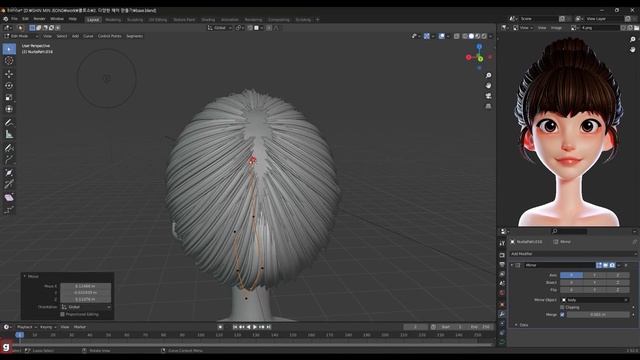Select the Cursor tool
The width and height of the screenshot is (640, 360).
click(x=9, y=61)
